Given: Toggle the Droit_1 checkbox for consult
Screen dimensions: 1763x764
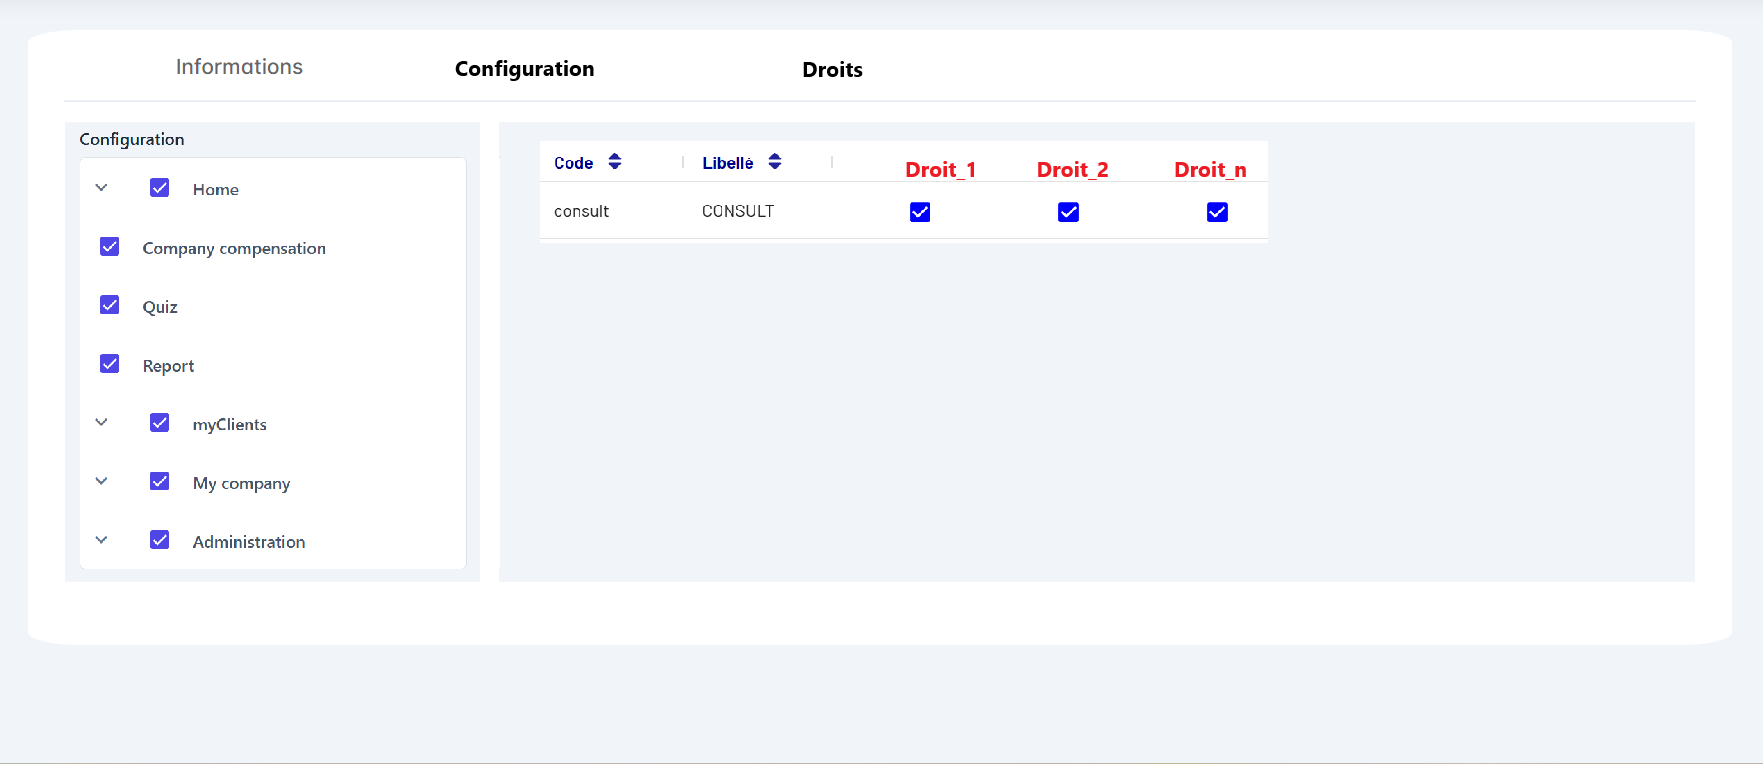Looking at the screenshot, I should [920, 212].
